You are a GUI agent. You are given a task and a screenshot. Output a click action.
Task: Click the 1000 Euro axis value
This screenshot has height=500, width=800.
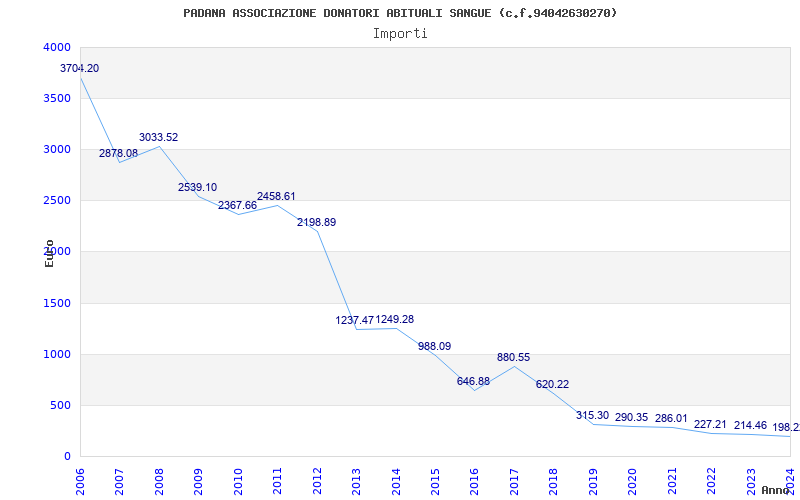58,355
